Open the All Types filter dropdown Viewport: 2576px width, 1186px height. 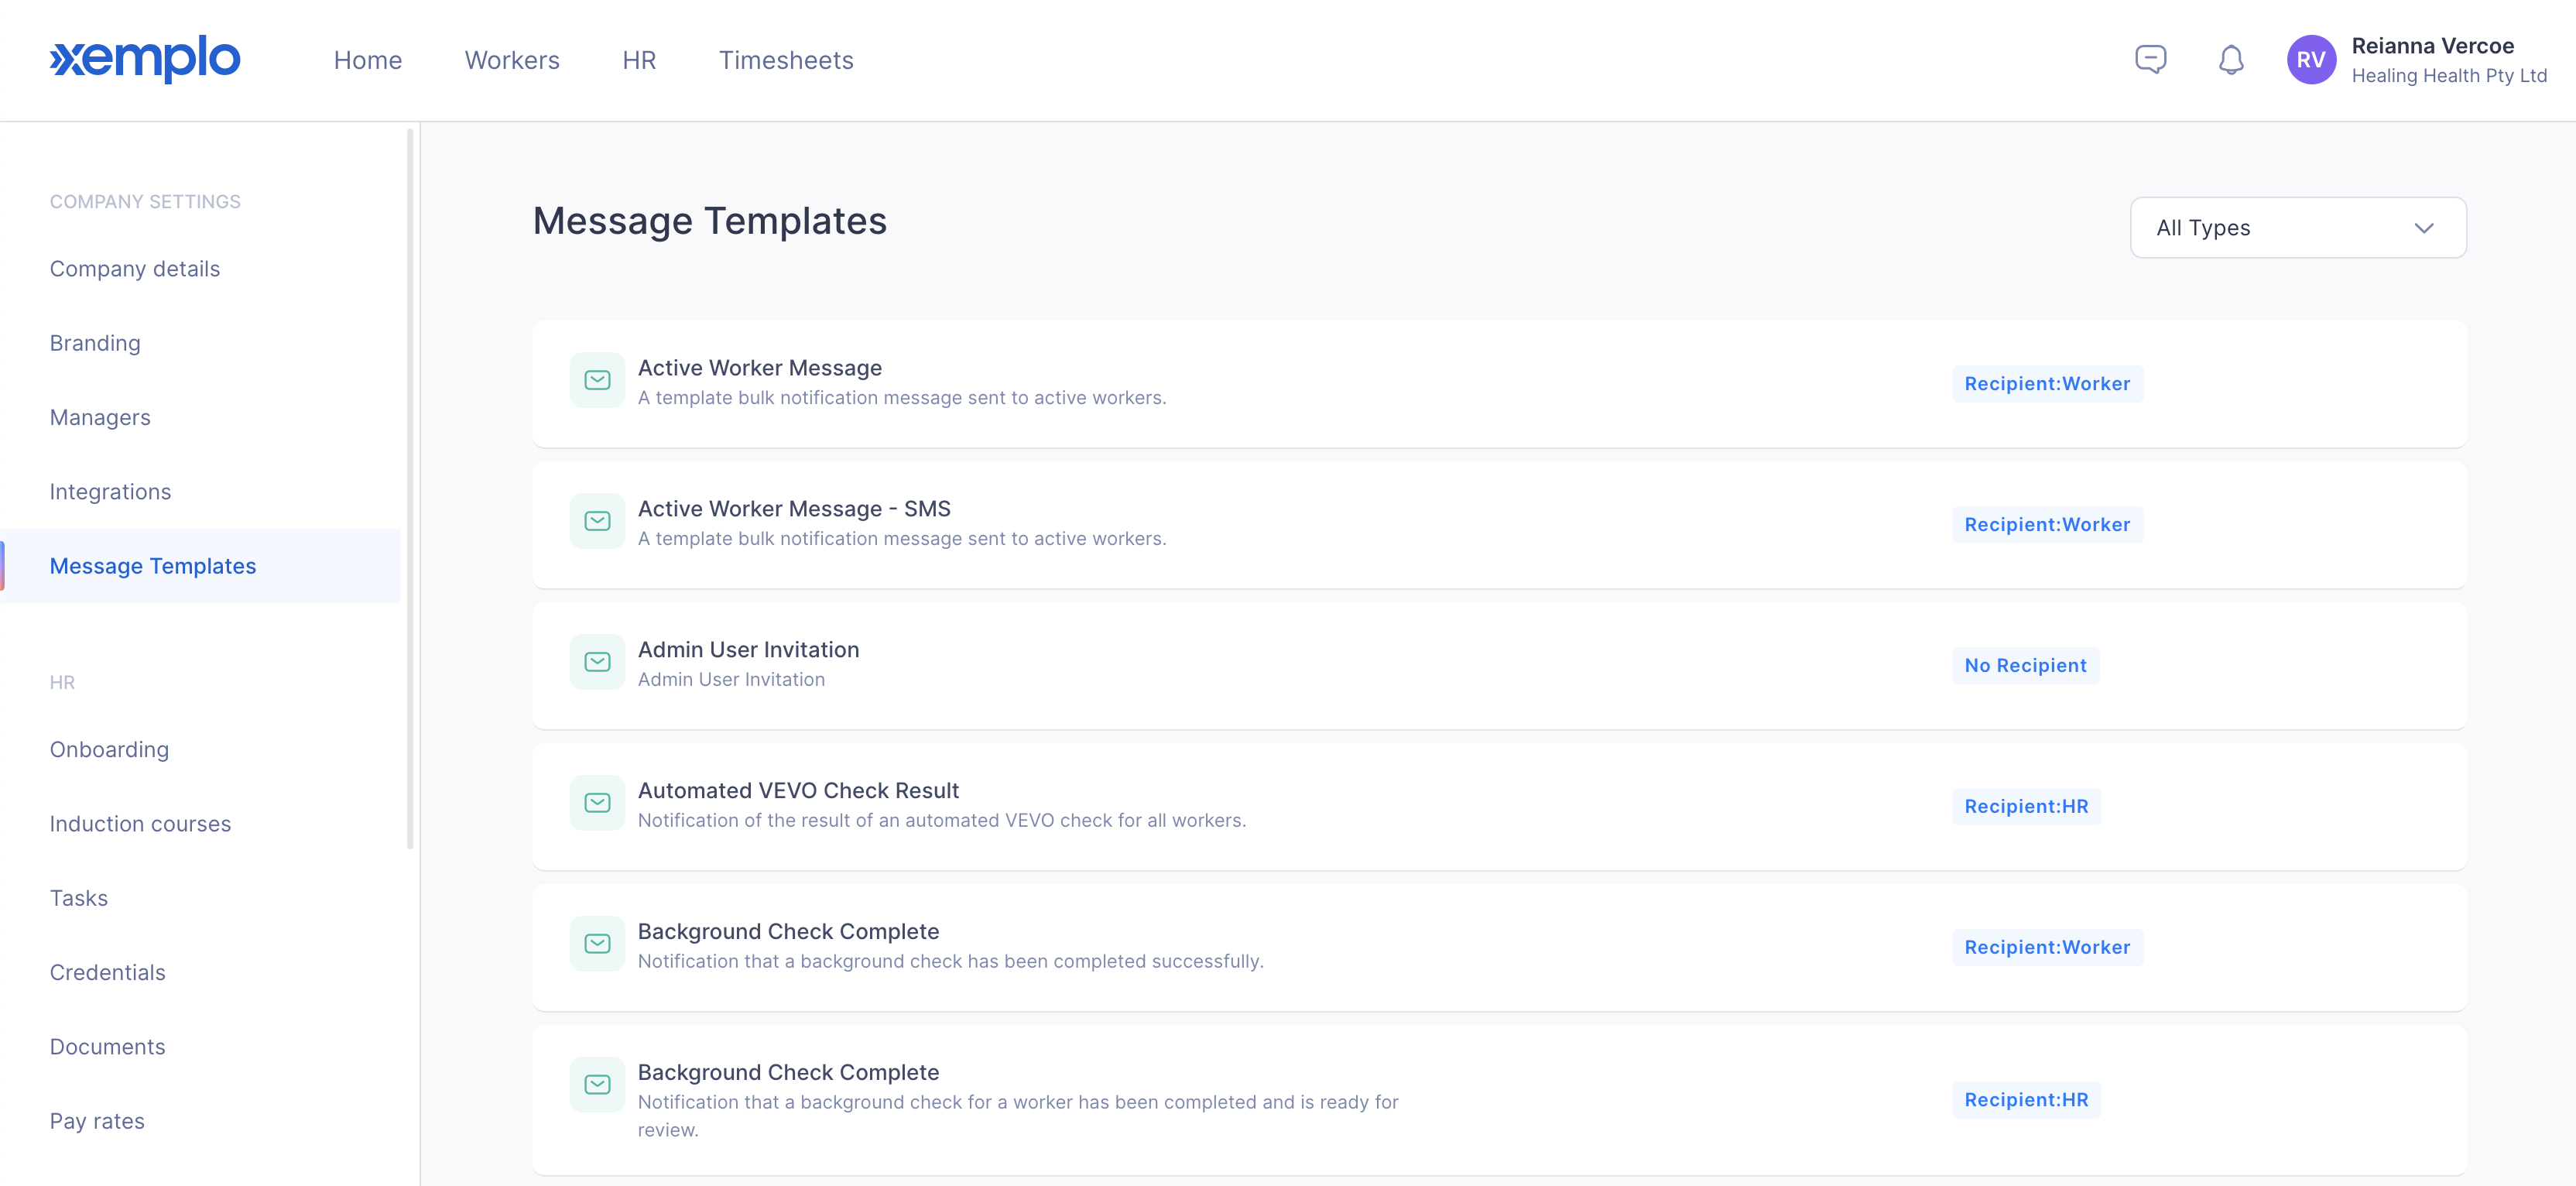point(2298,228)
